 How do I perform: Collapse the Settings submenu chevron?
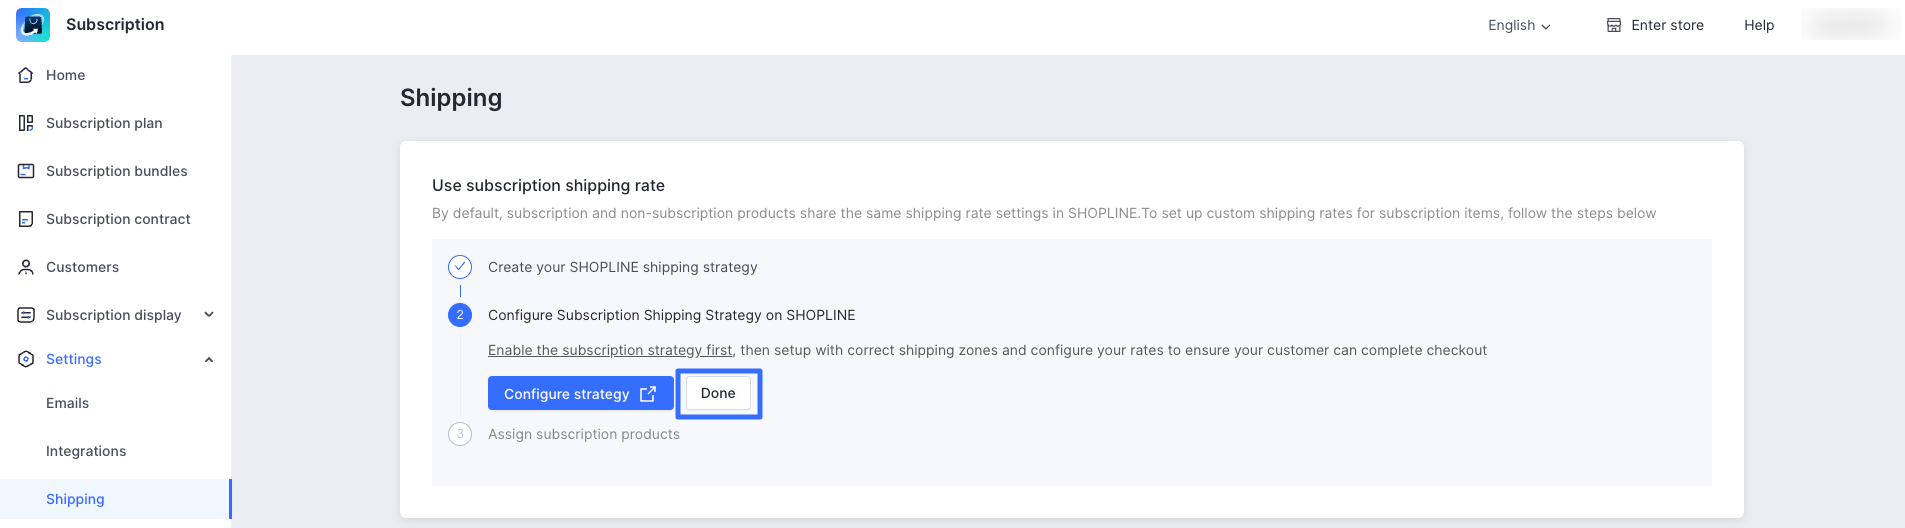[209, 360]
